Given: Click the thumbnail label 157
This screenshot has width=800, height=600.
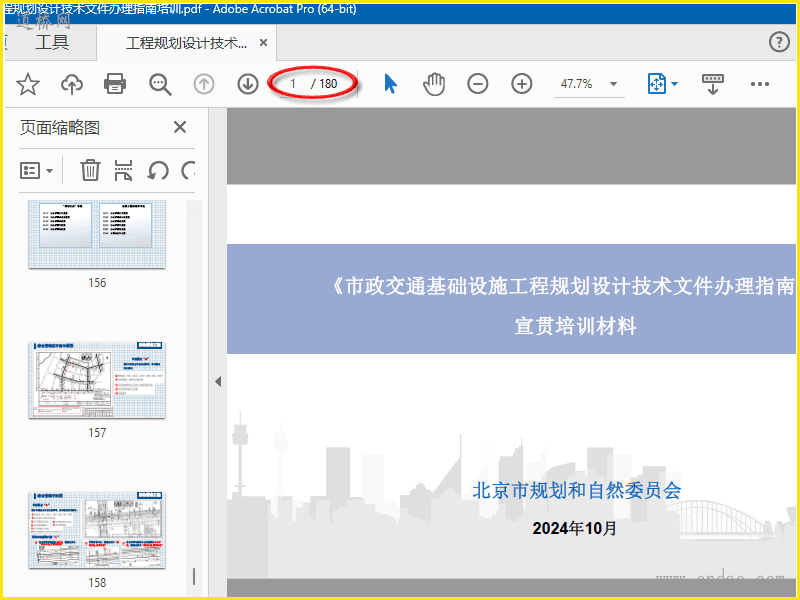Looking at the screenshot, I should coord(97,433).
